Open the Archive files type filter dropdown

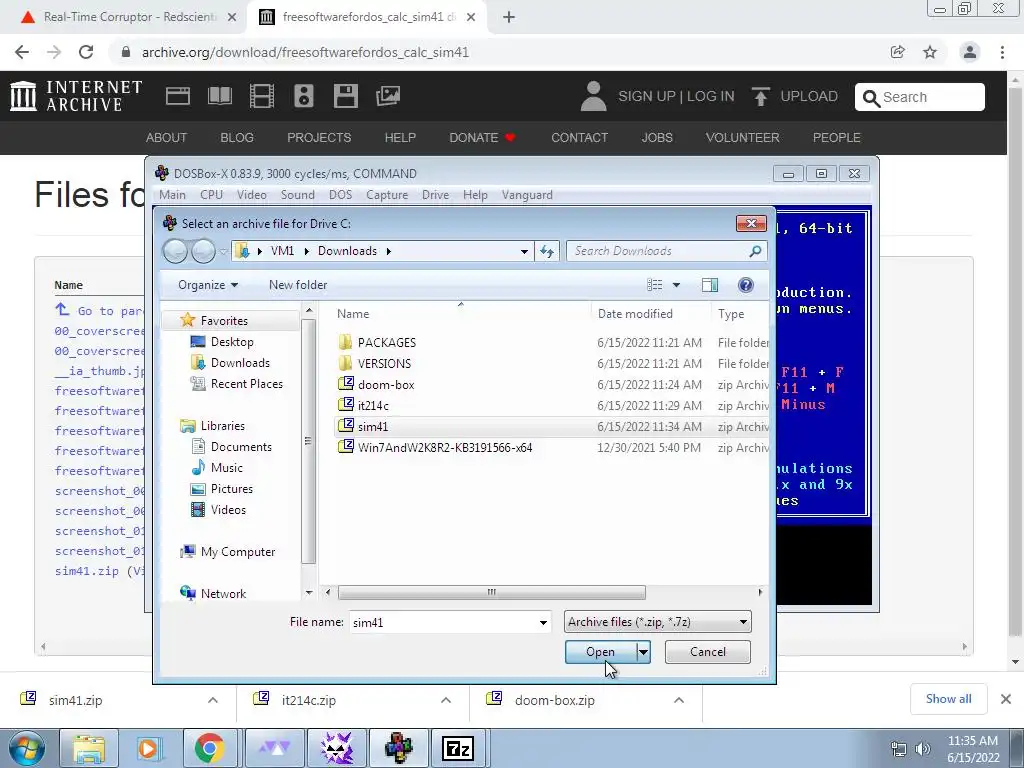658,622
